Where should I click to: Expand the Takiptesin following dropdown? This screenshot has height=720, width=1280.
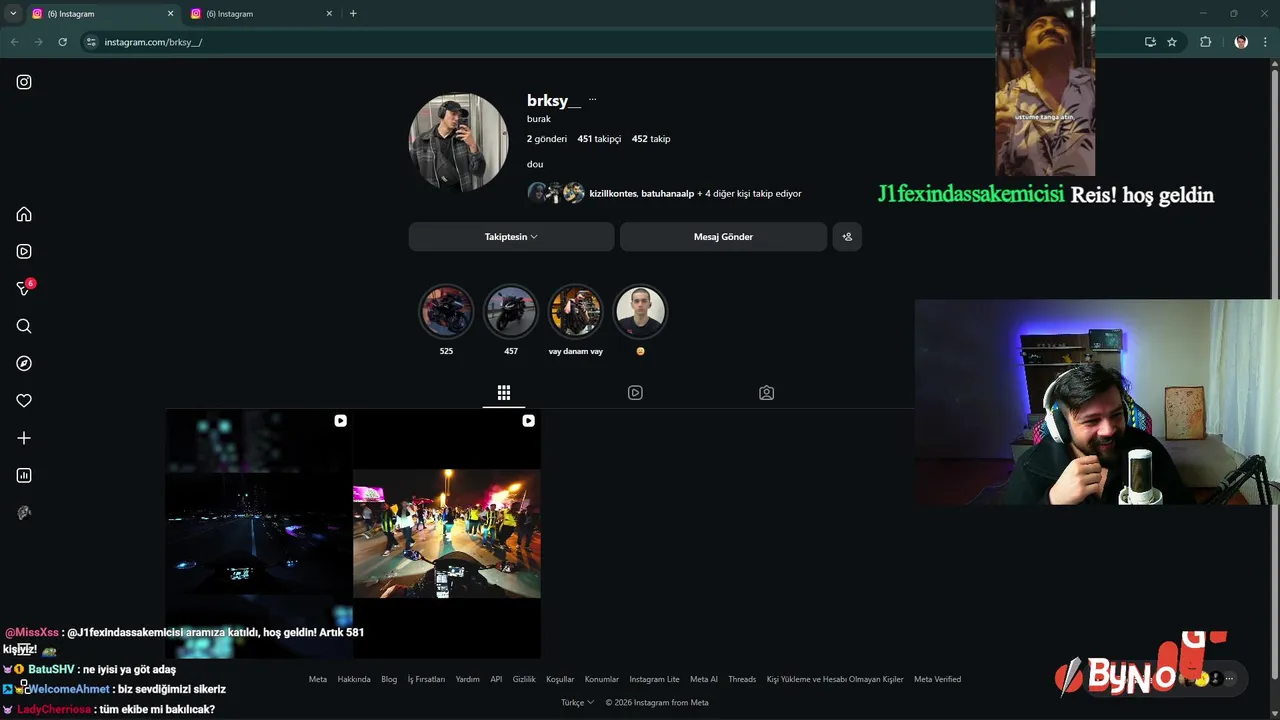(x=511, y=237)
